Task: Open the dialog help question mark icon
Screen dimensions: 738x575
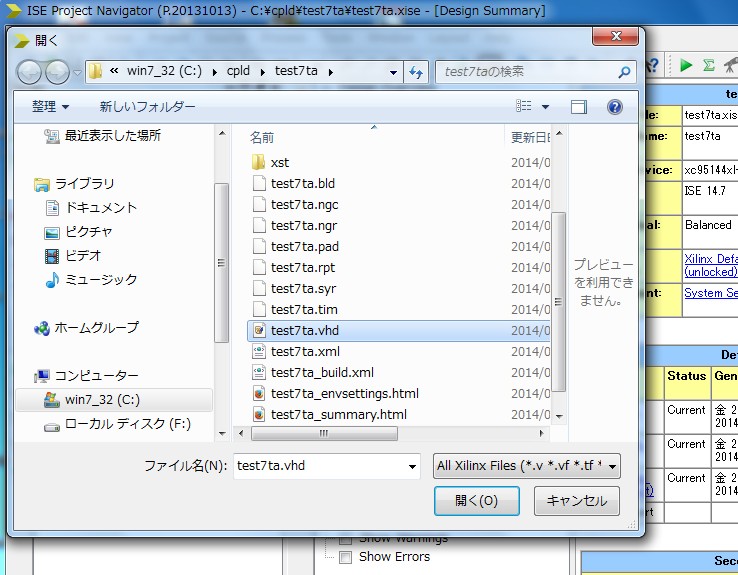Action: point(615,107)
